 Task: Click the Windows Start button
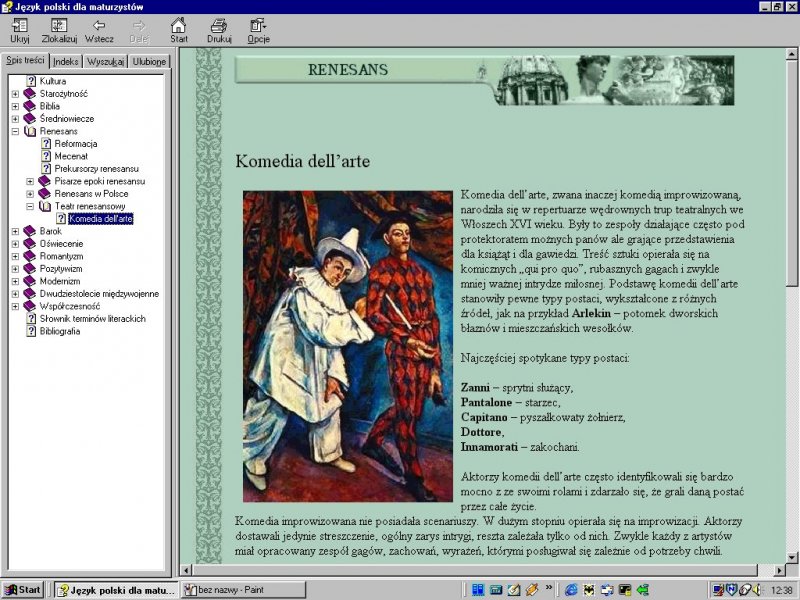(23, 590)
